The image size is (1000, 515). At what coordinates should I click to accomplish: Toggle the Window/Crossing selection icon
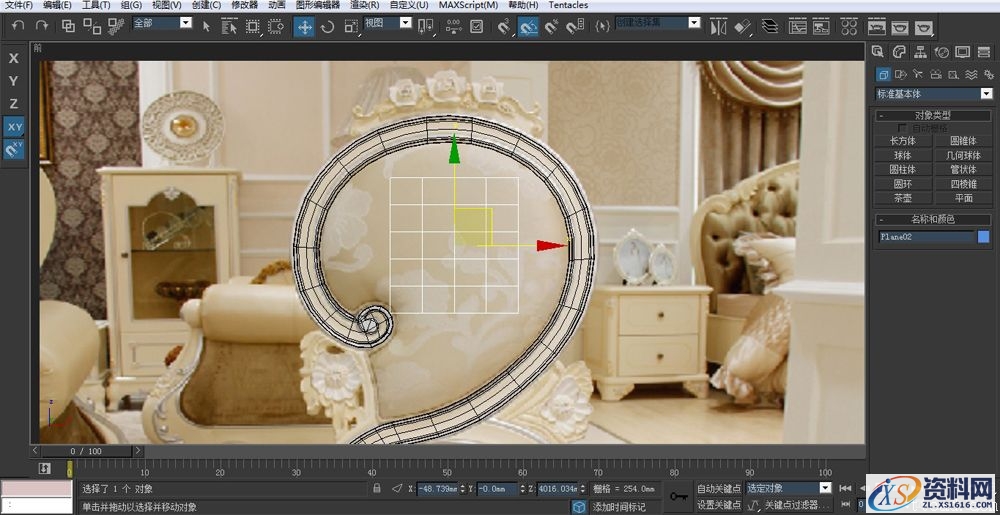[x=276, y=26]
